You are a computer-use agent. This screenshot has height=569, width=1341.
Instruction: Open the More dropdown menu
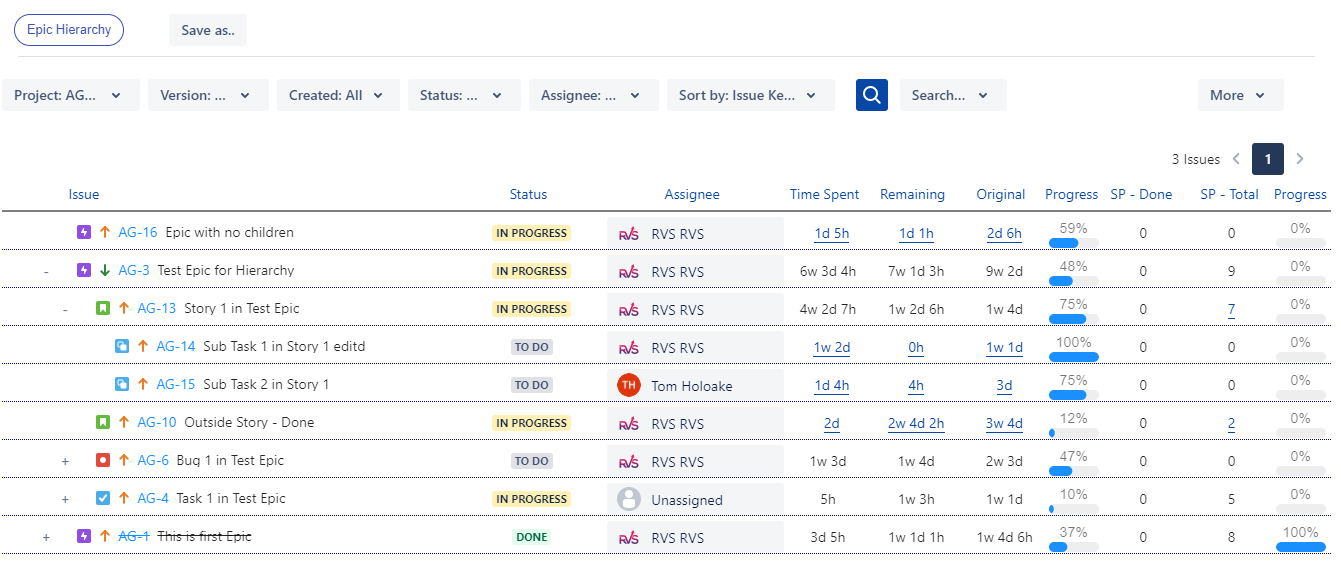(x=1239, y=95)
